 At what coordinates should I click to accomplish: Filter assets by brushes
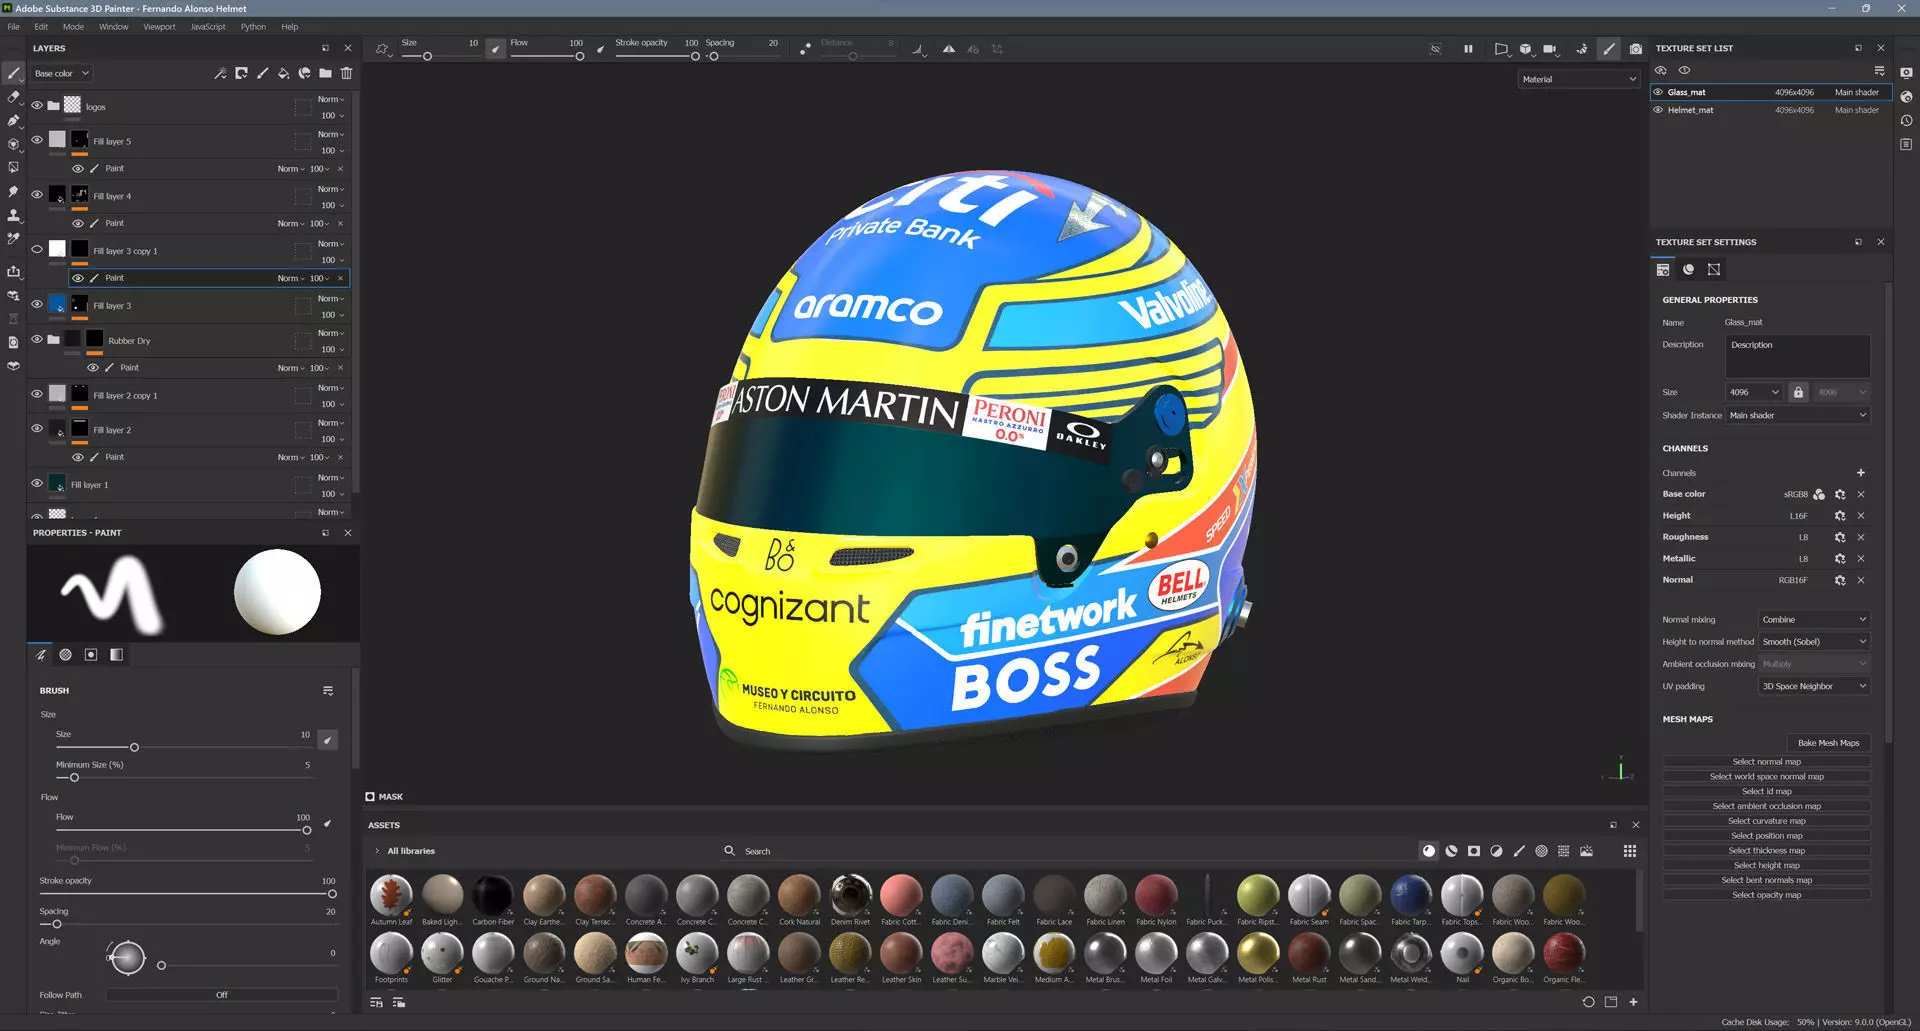pyautogui.click(x=1519, y=851)
